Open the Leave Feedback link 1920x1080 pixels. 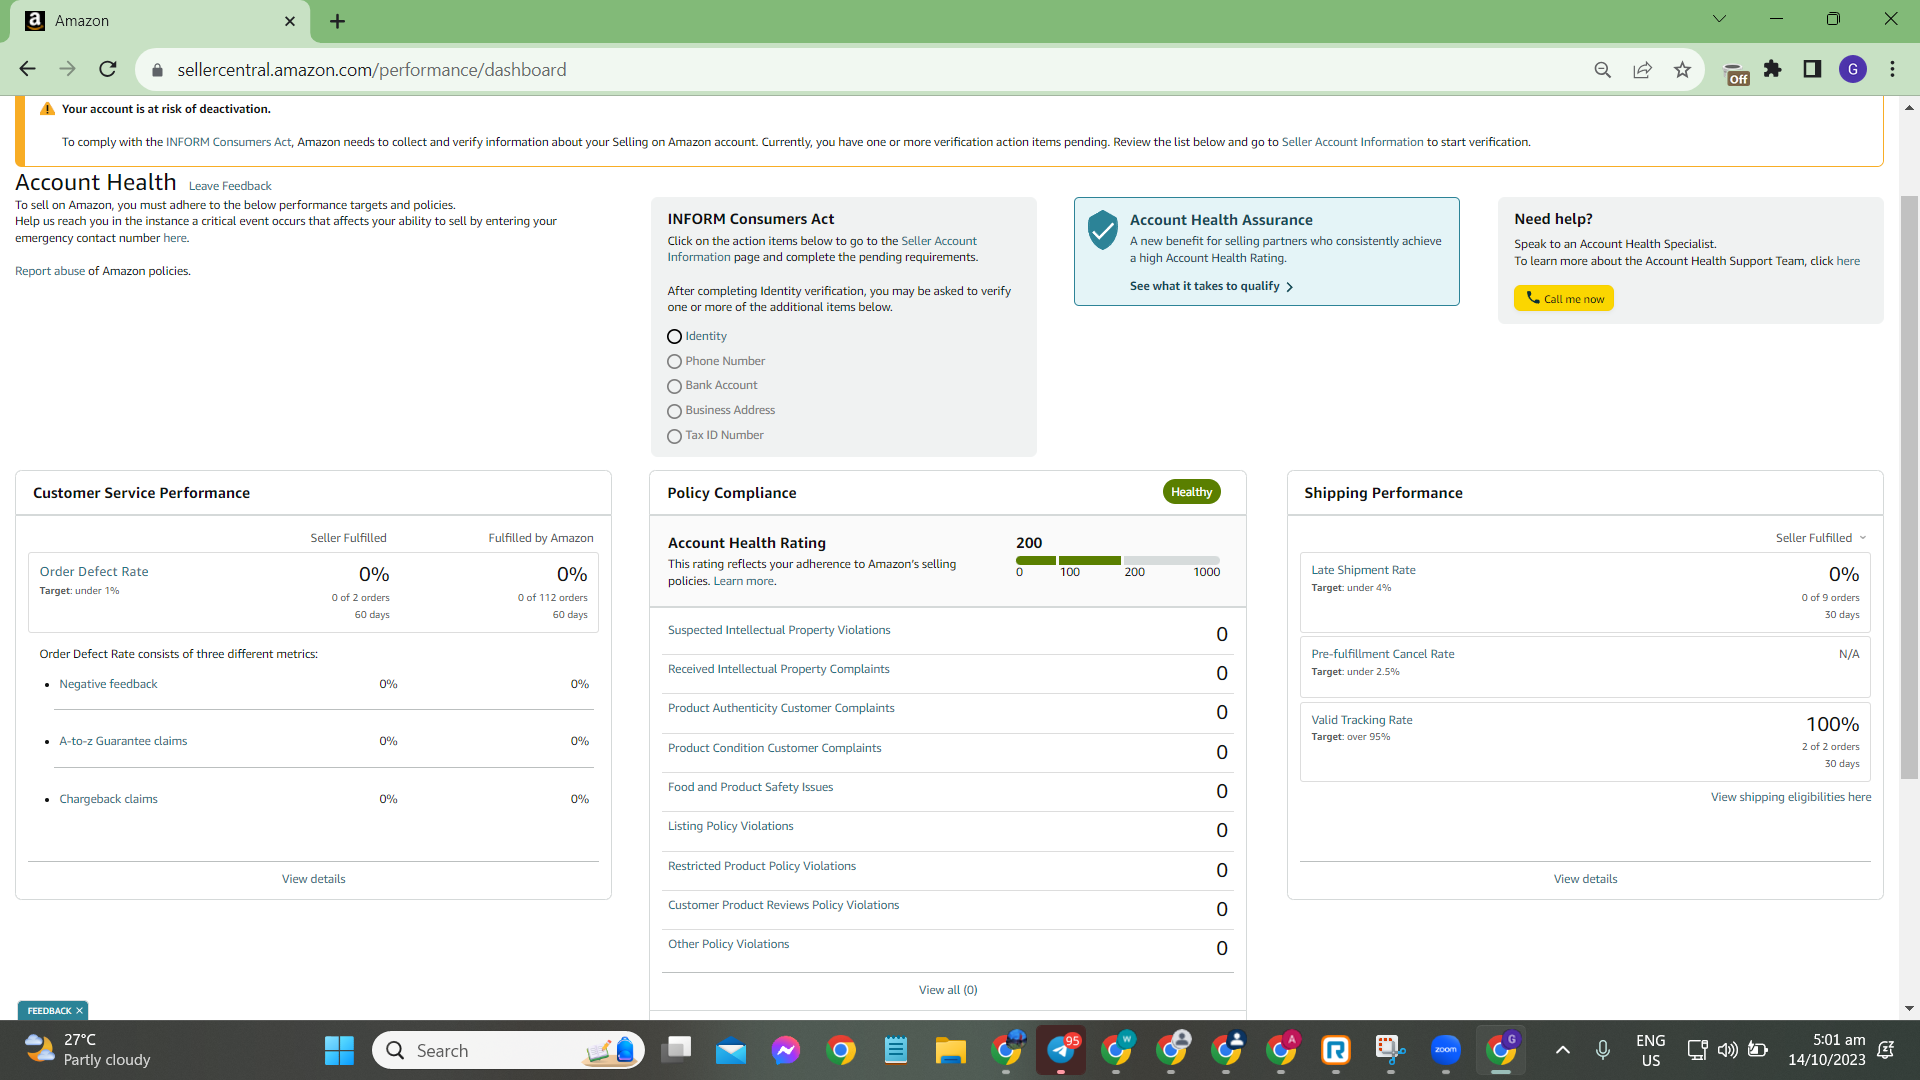230,186
